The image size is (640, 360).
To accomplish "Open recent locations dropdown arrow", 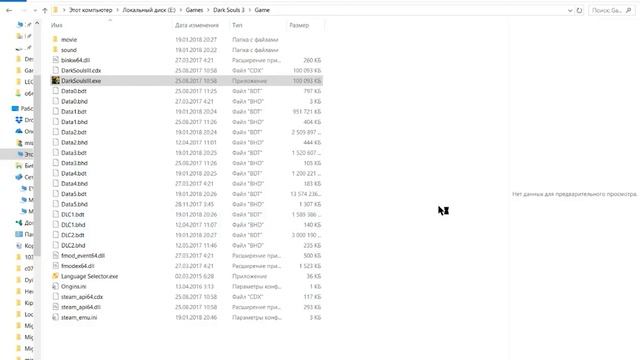I will point(35,10).
